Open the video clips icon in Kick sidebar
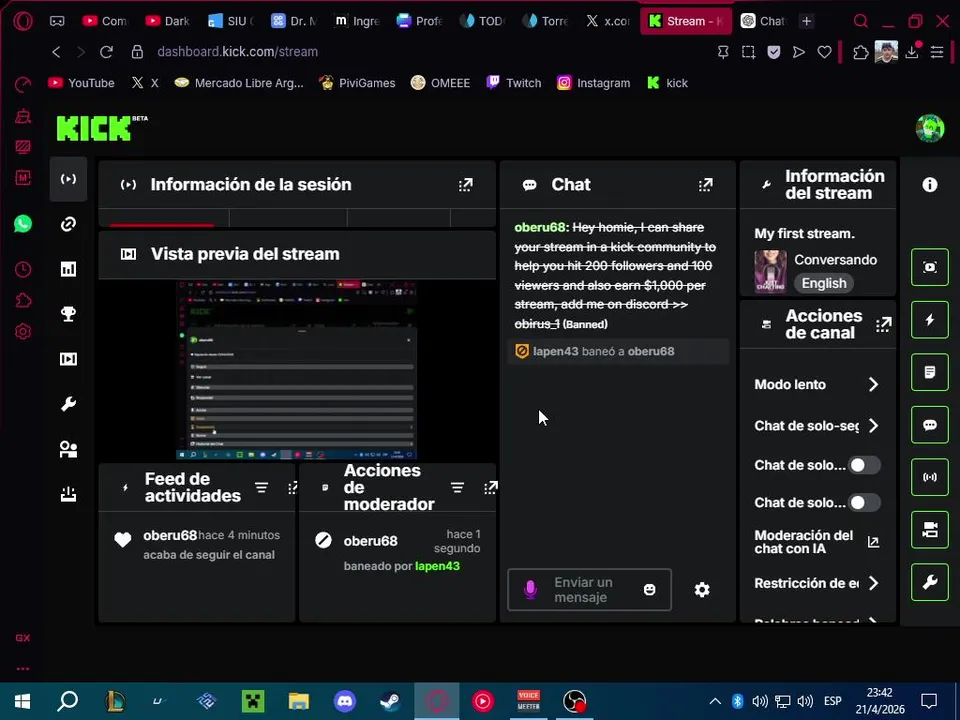The image size is (960, 720). (x=68, y=359)
